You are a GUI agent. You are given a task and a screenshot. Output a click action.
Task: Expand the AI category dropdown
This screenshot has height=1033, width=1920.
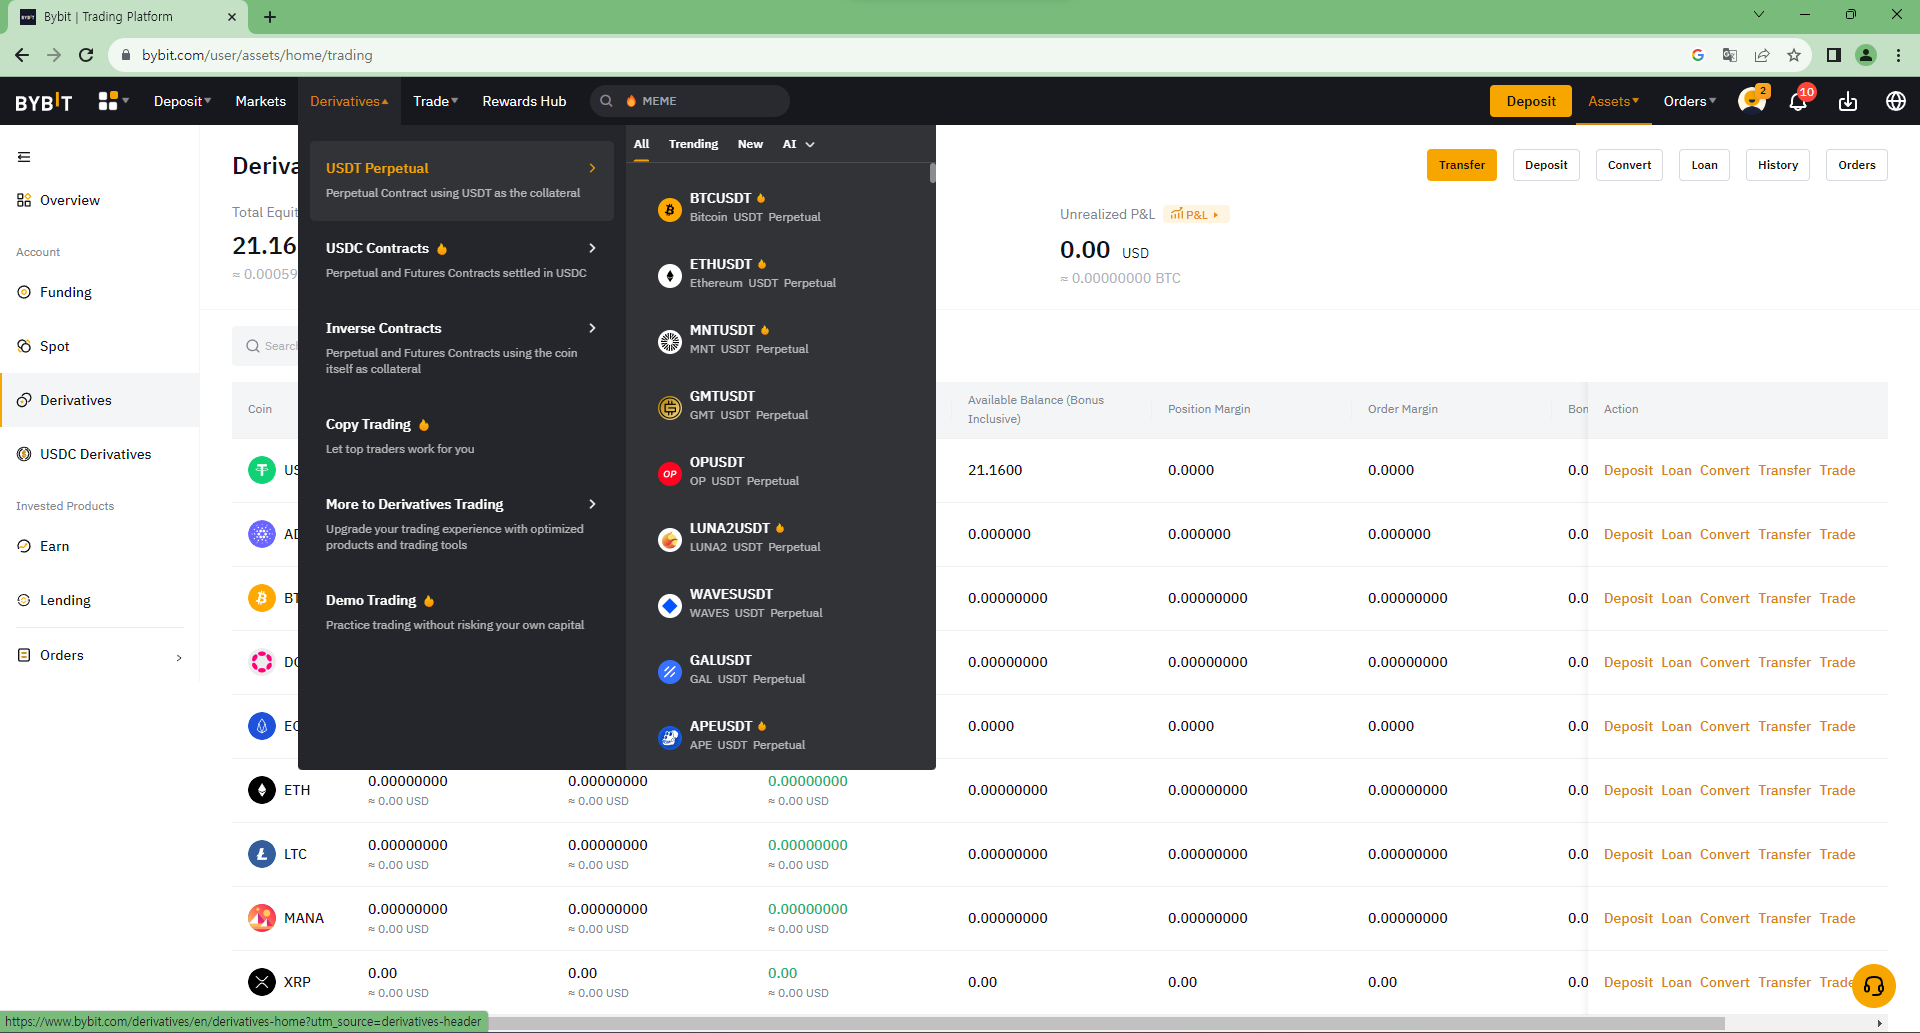tap(798, 144)
